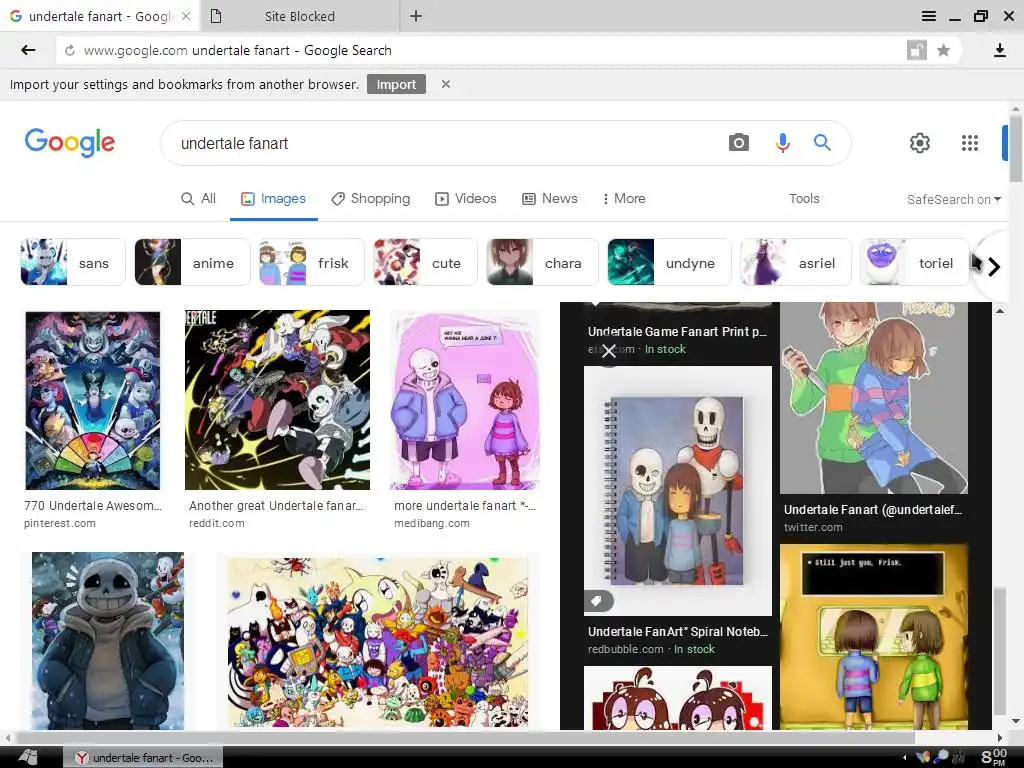1024x768 pixels.
Task: Open the Tools filter options
Action: tap(804, 199)
